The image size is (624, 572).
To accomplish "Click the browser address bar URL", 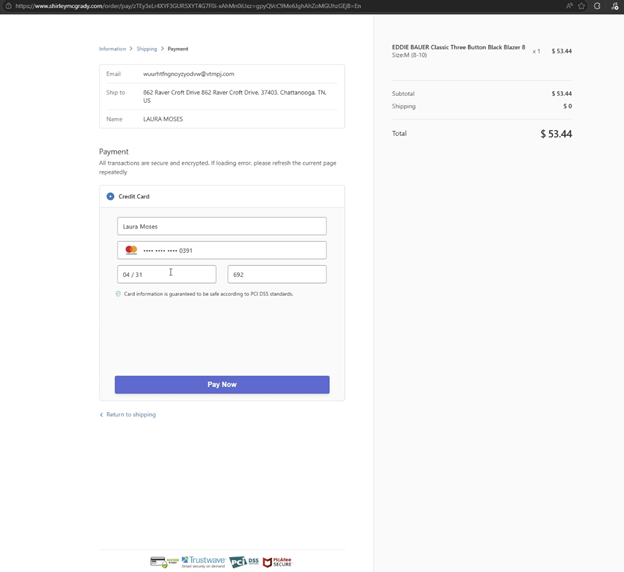I will click(x=188, y=6).
